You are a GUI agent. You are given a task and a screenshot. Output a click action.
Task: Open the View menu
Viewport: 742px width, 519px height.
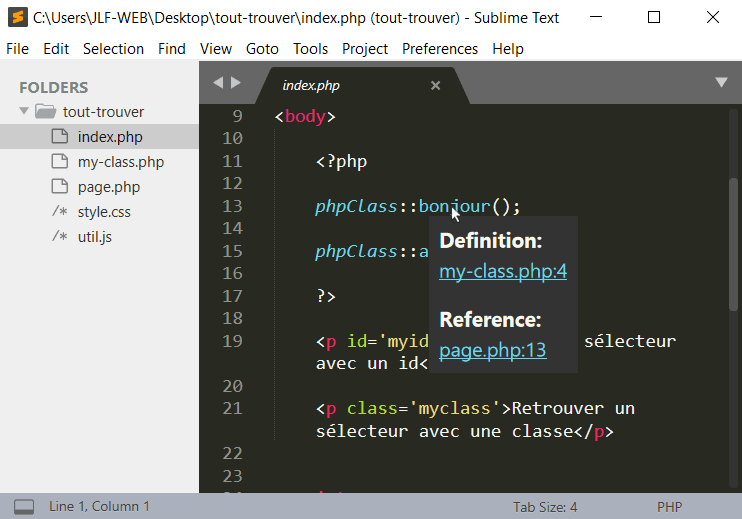point(216,49)
